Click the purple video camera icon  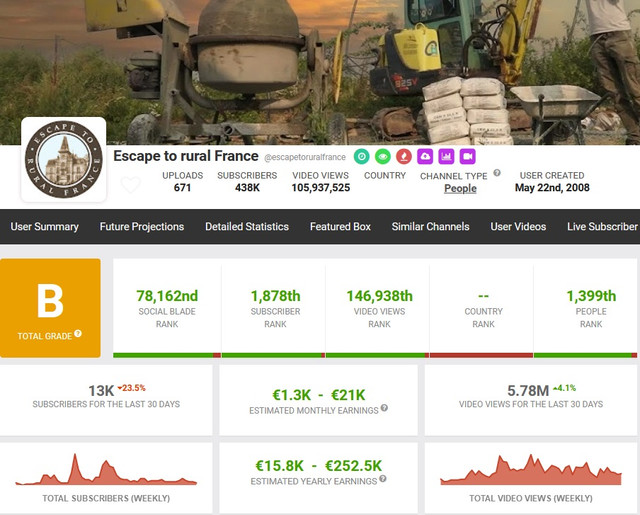coord(467,156)
